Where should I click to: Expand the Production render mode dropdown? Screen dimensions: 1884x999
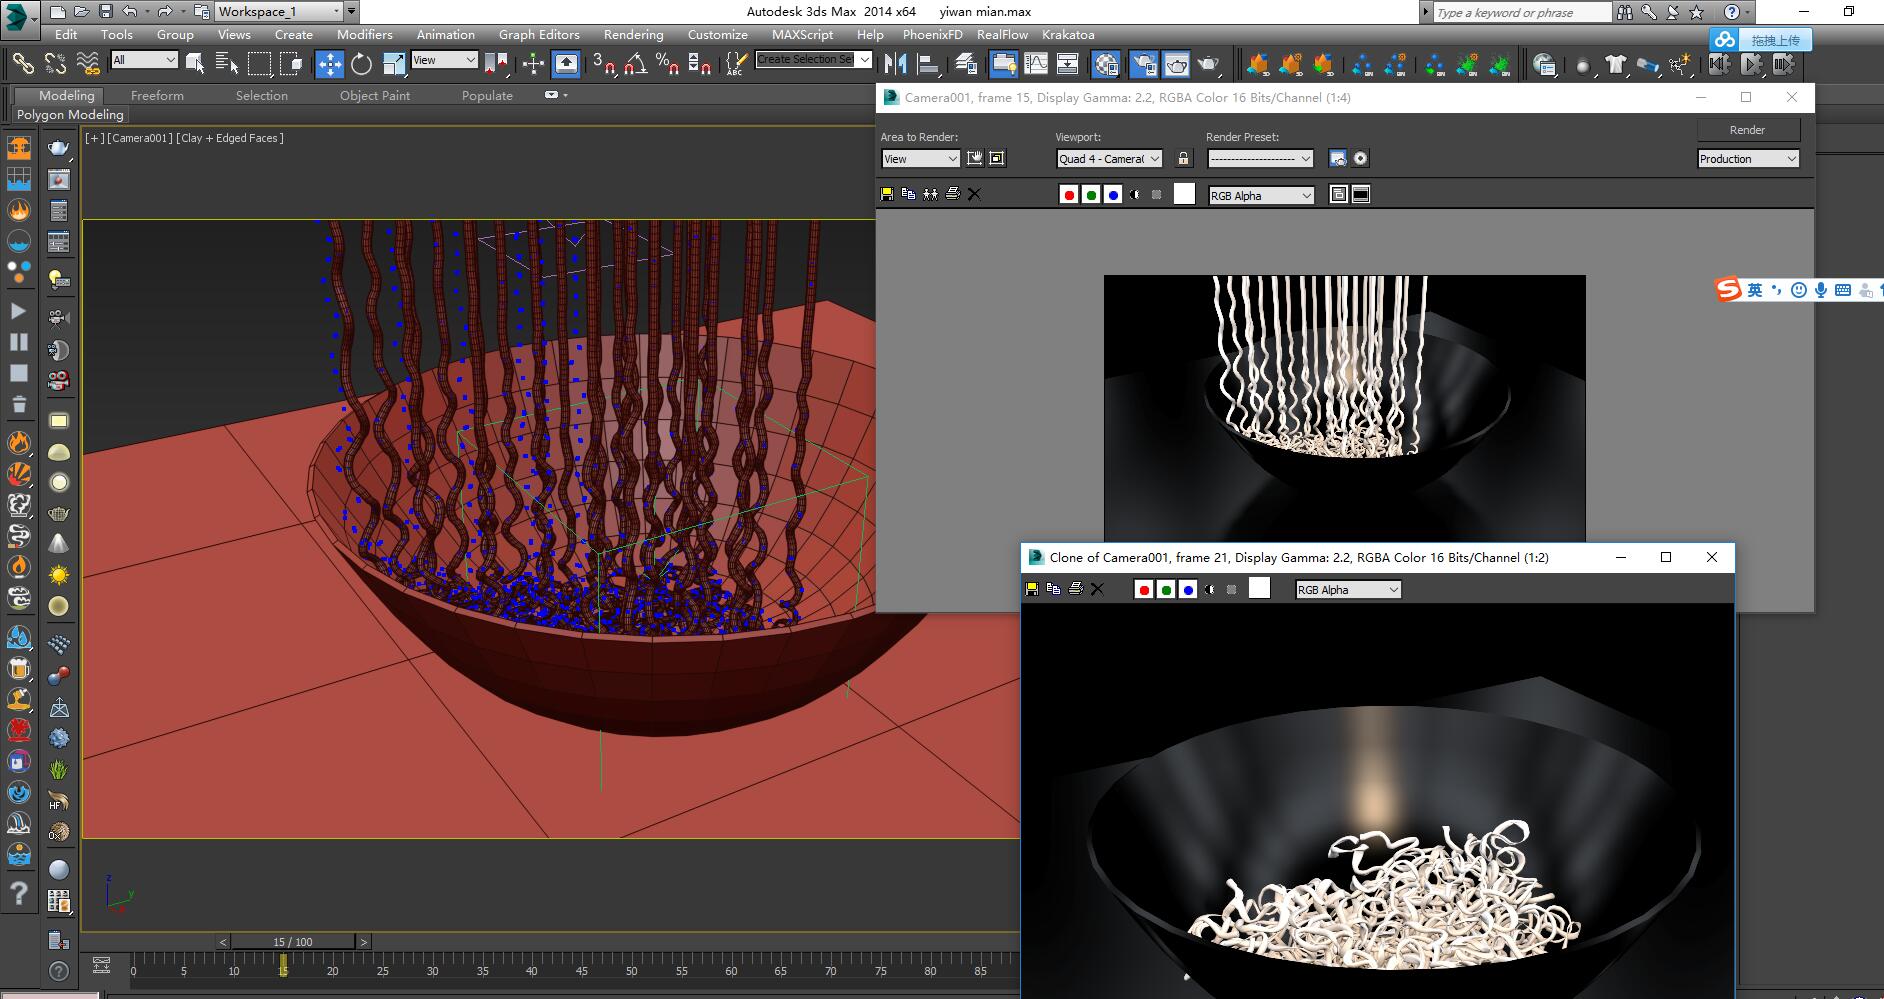[1748, 159]
